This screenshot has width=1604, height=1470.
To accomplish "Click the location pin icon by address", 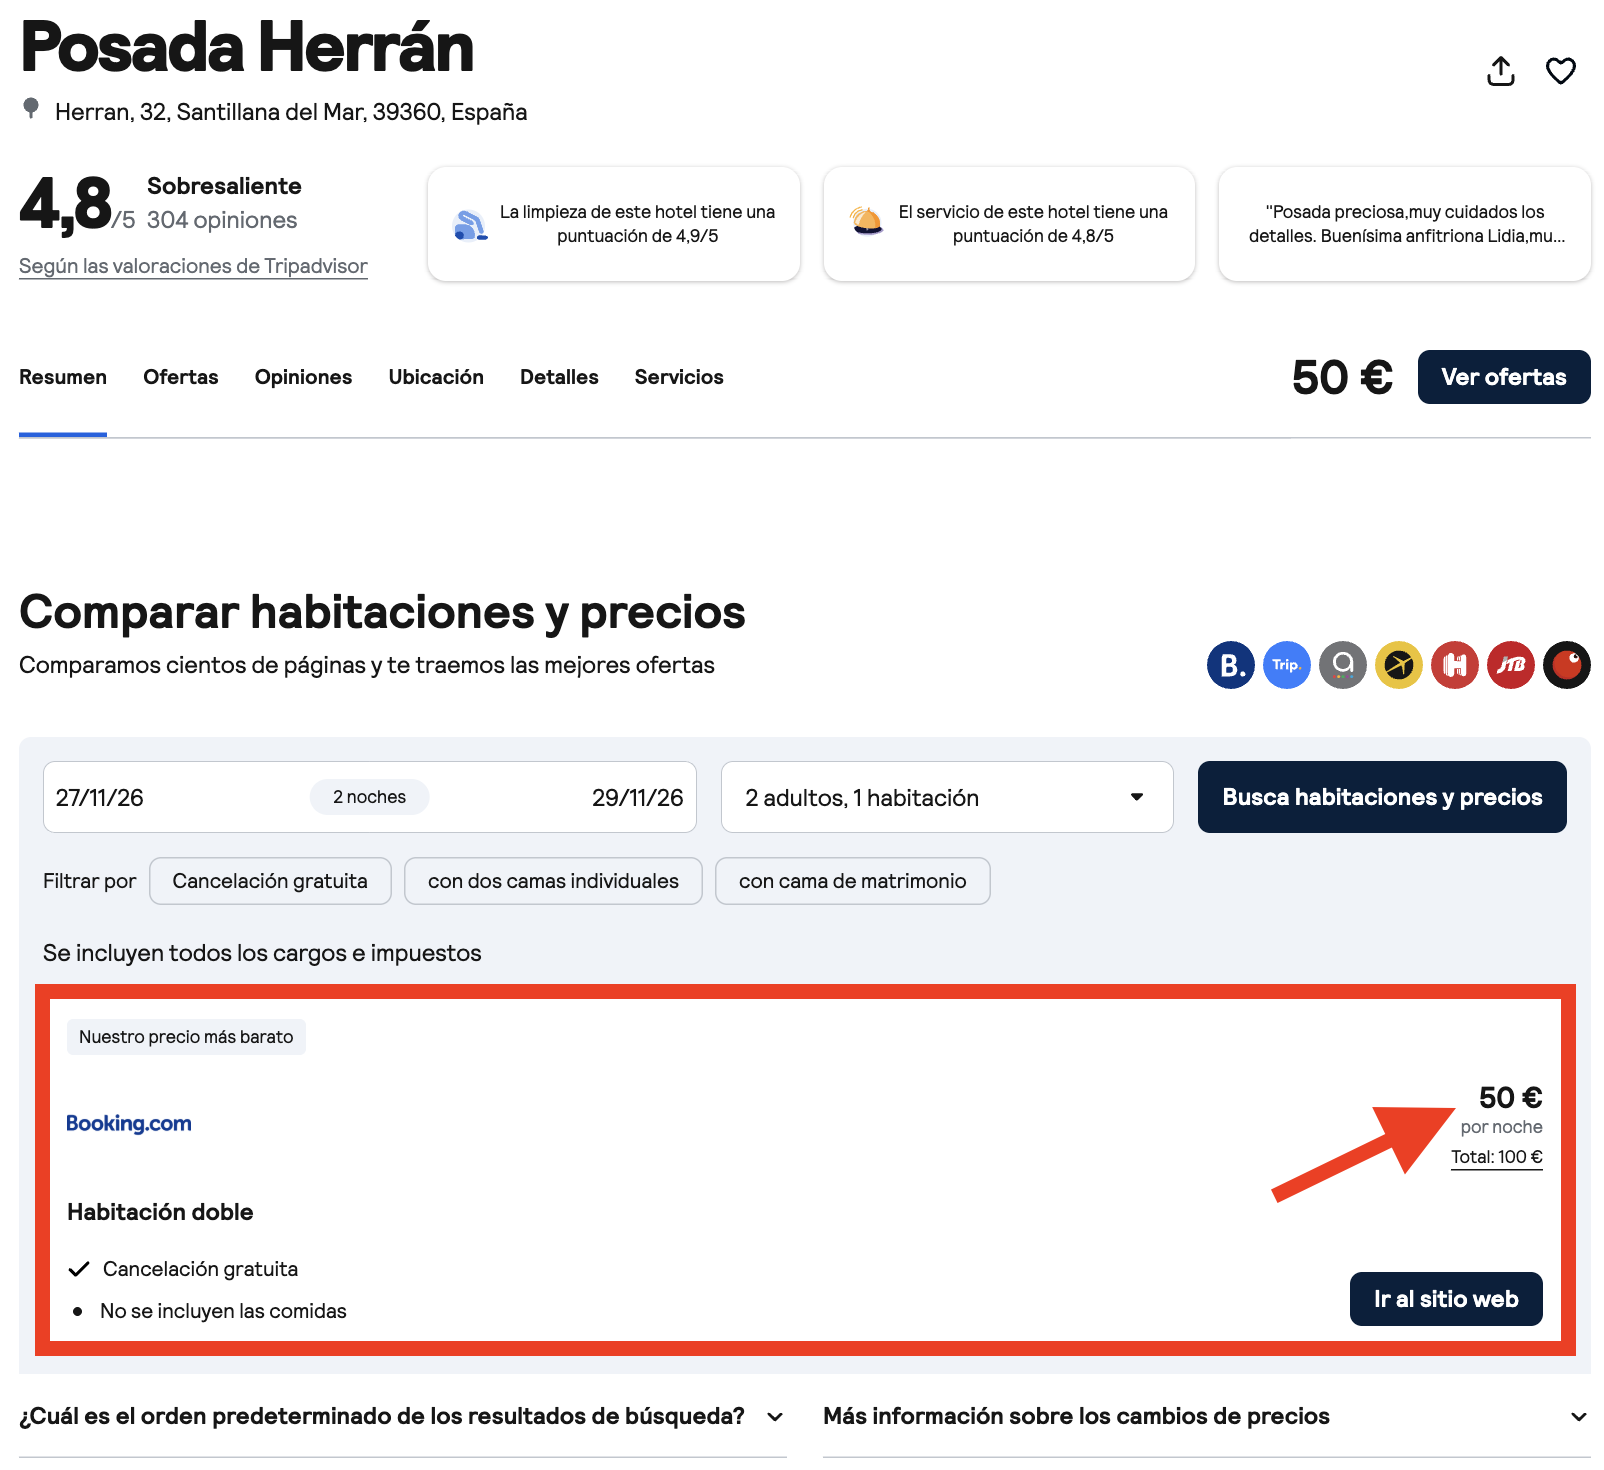I will 31,108.
